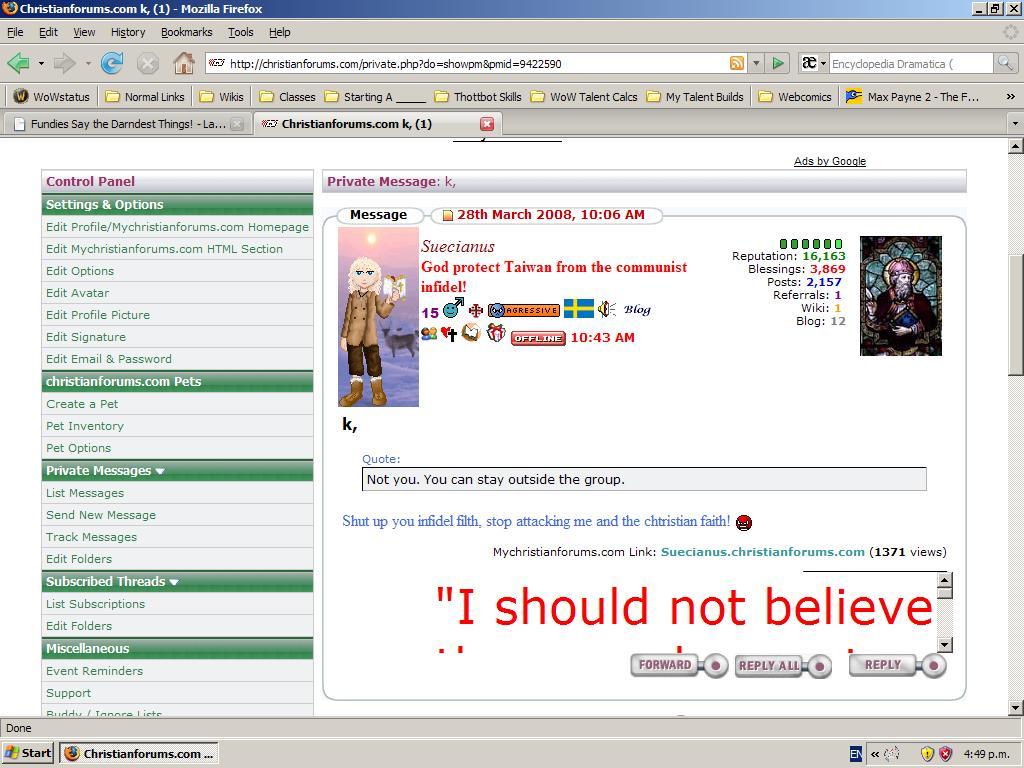
Task: Close the Christianforums.com tab
Action: click(x=487, y=124)
